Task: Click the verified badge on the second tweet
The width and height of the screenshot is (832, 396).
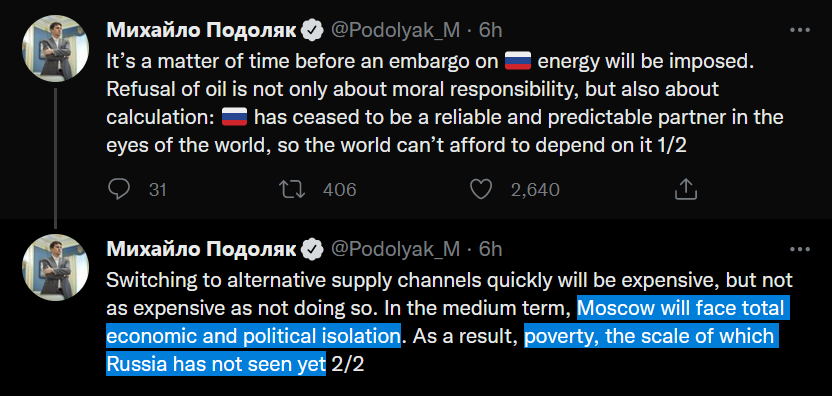Action: pos(313,249)
